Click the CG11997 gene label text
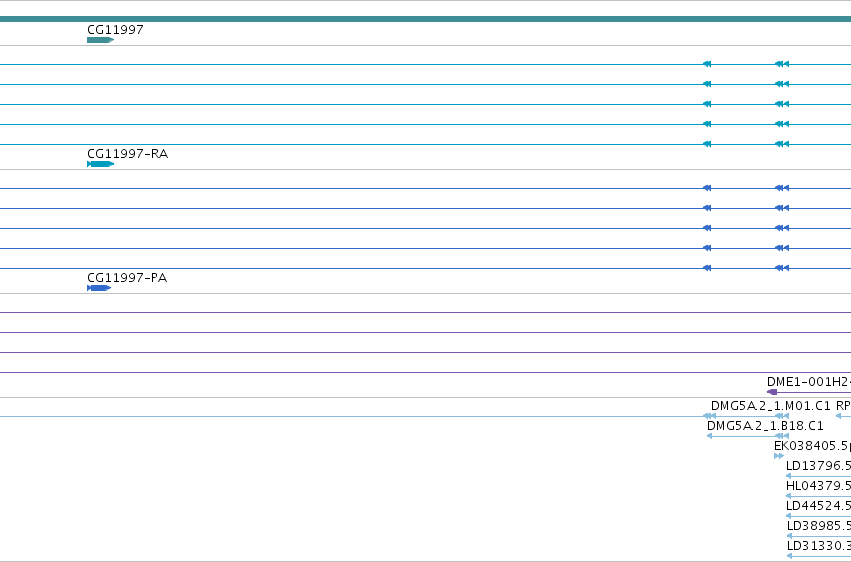 pyautogui.click(x=115, y=29)
